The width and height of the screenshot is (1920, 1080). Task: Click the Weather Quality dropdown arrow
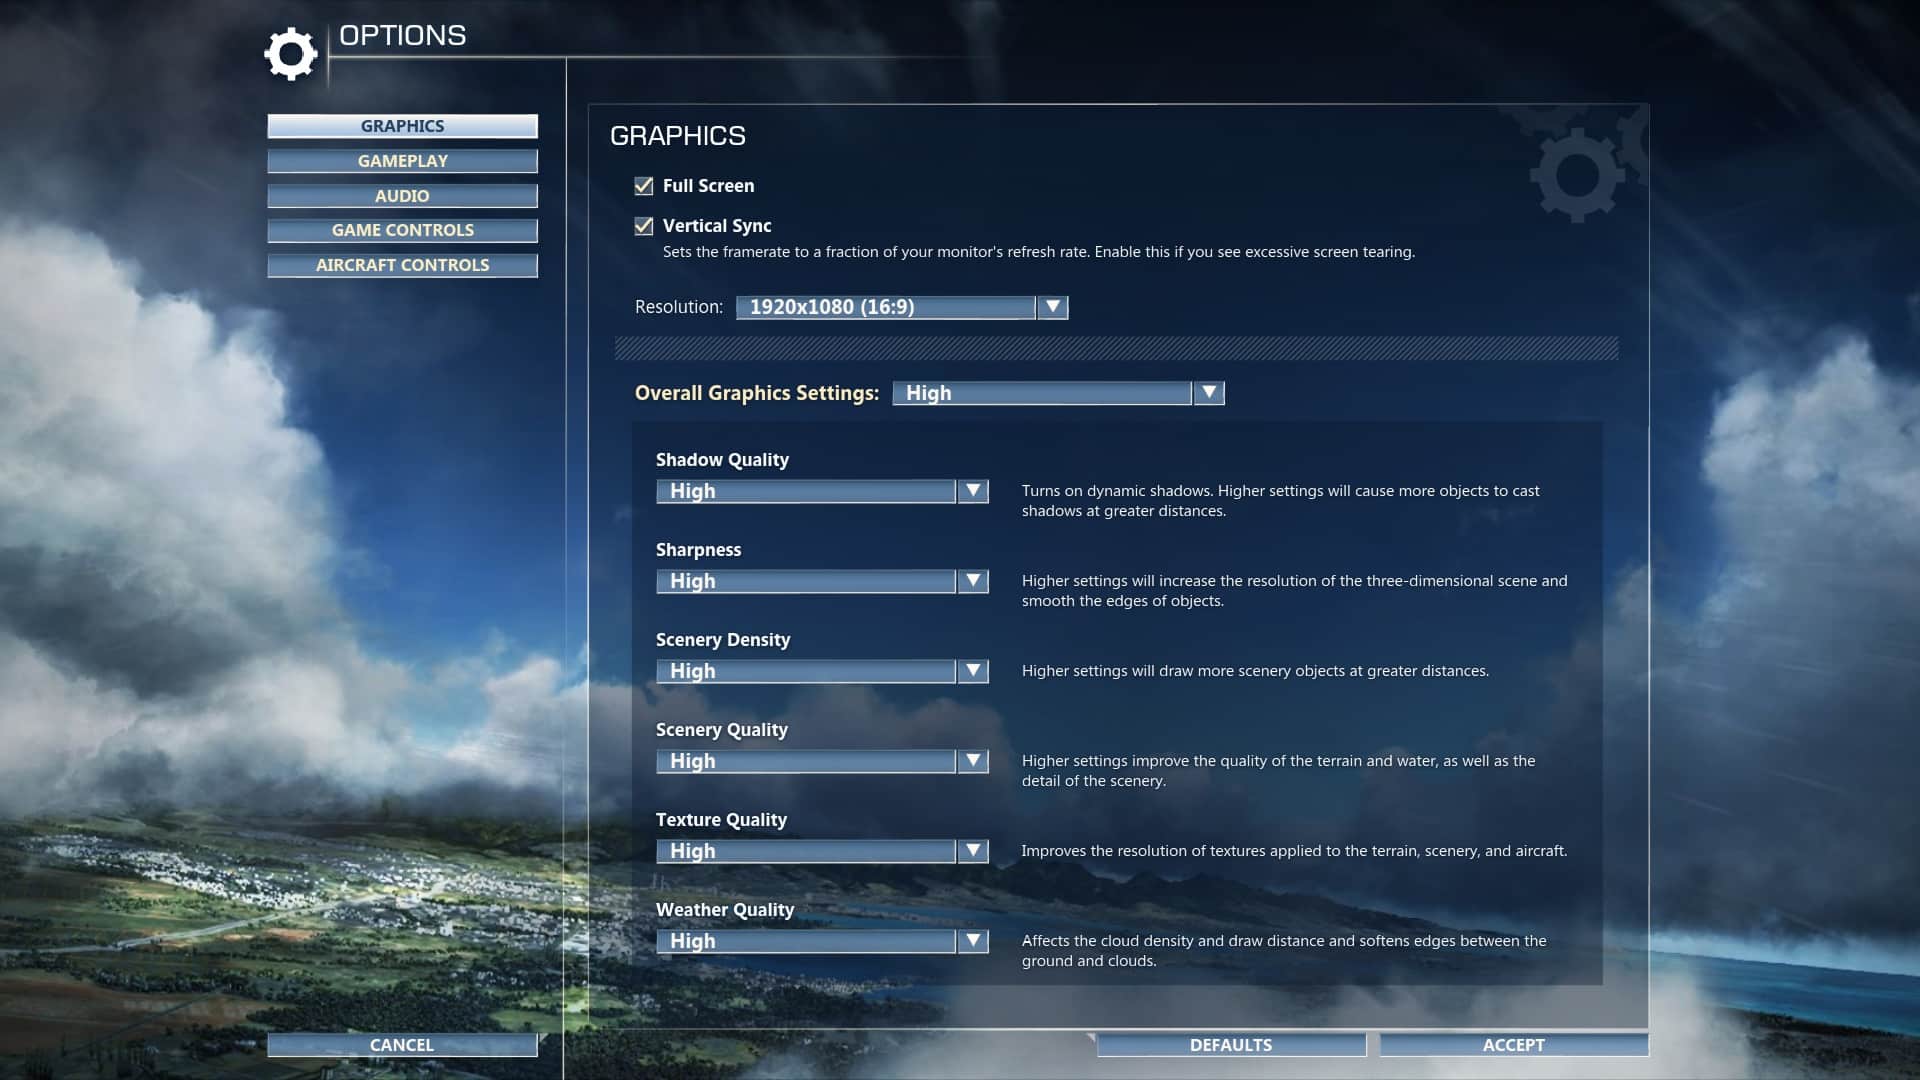(972, 941)
